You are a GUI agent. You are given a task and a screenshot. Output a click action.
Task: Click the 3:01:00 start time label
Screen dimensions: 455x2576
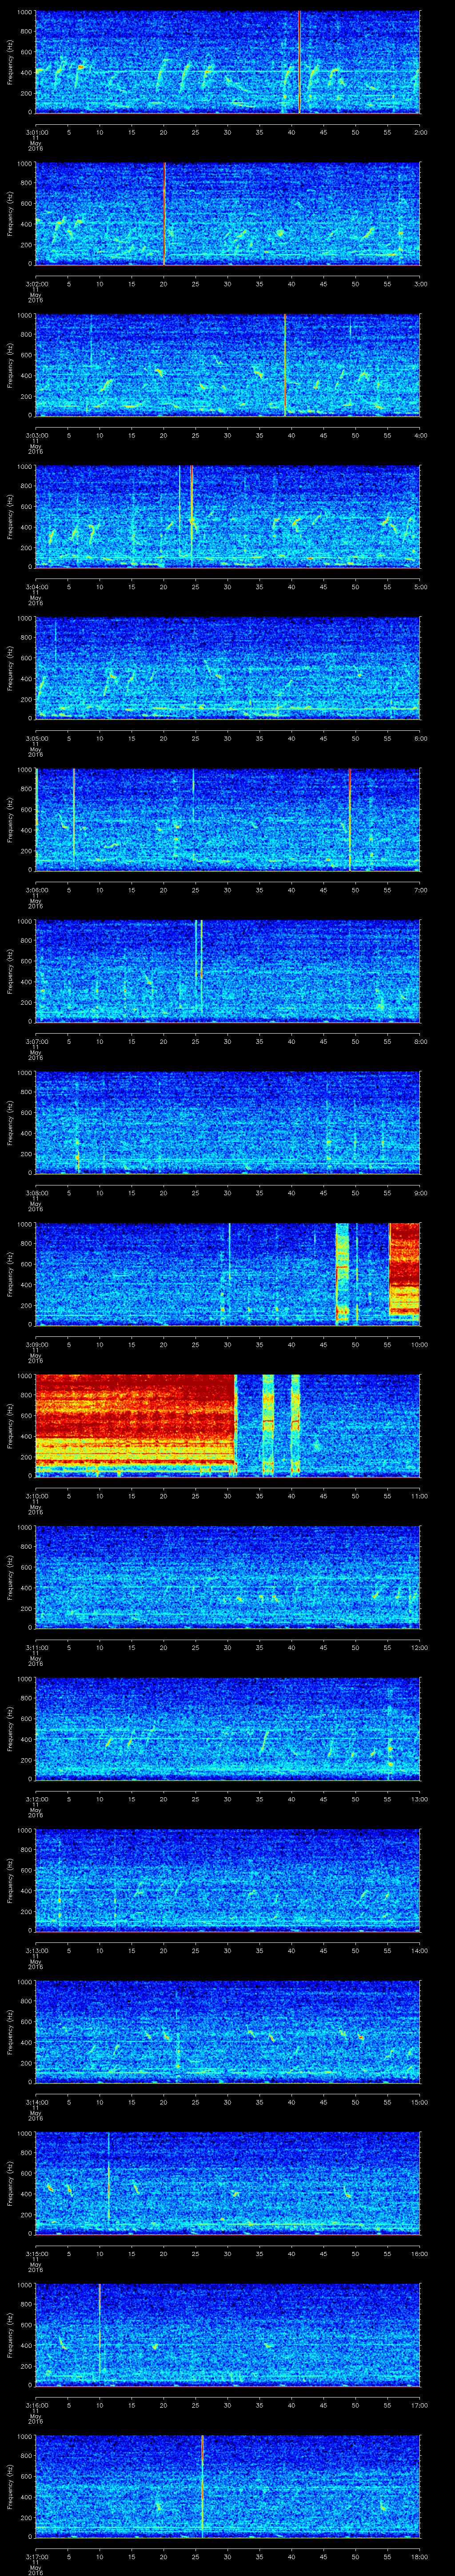(36, 131)
